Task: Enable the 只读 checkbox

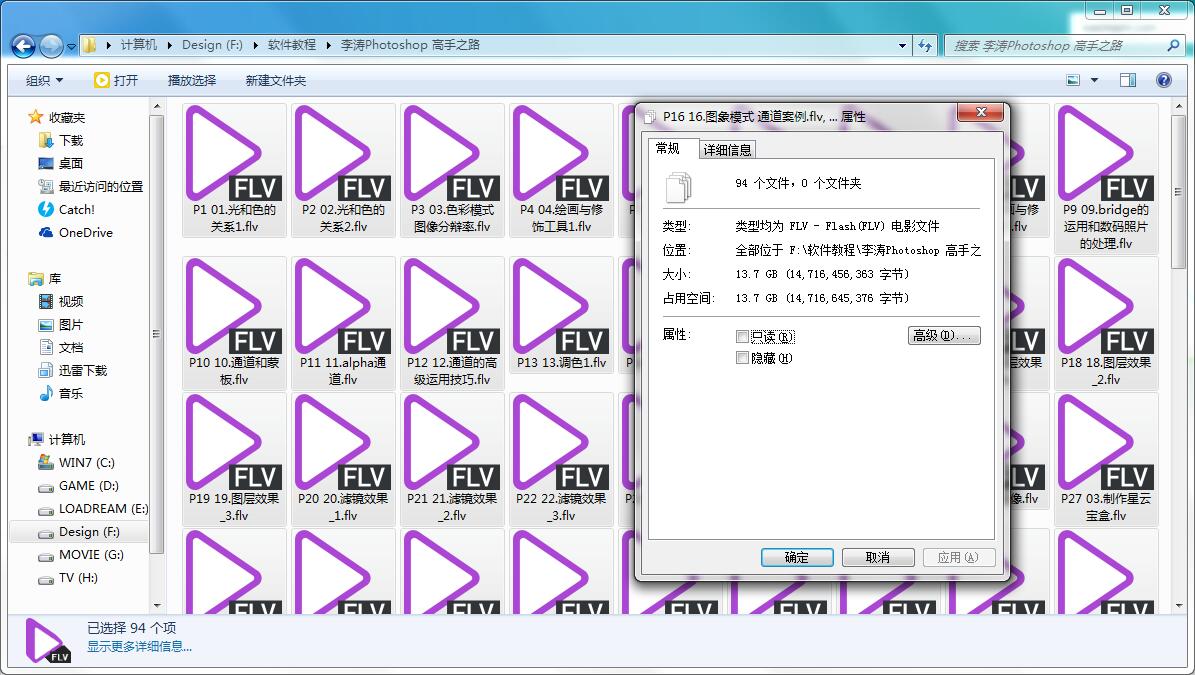Action: pos(741,337)
